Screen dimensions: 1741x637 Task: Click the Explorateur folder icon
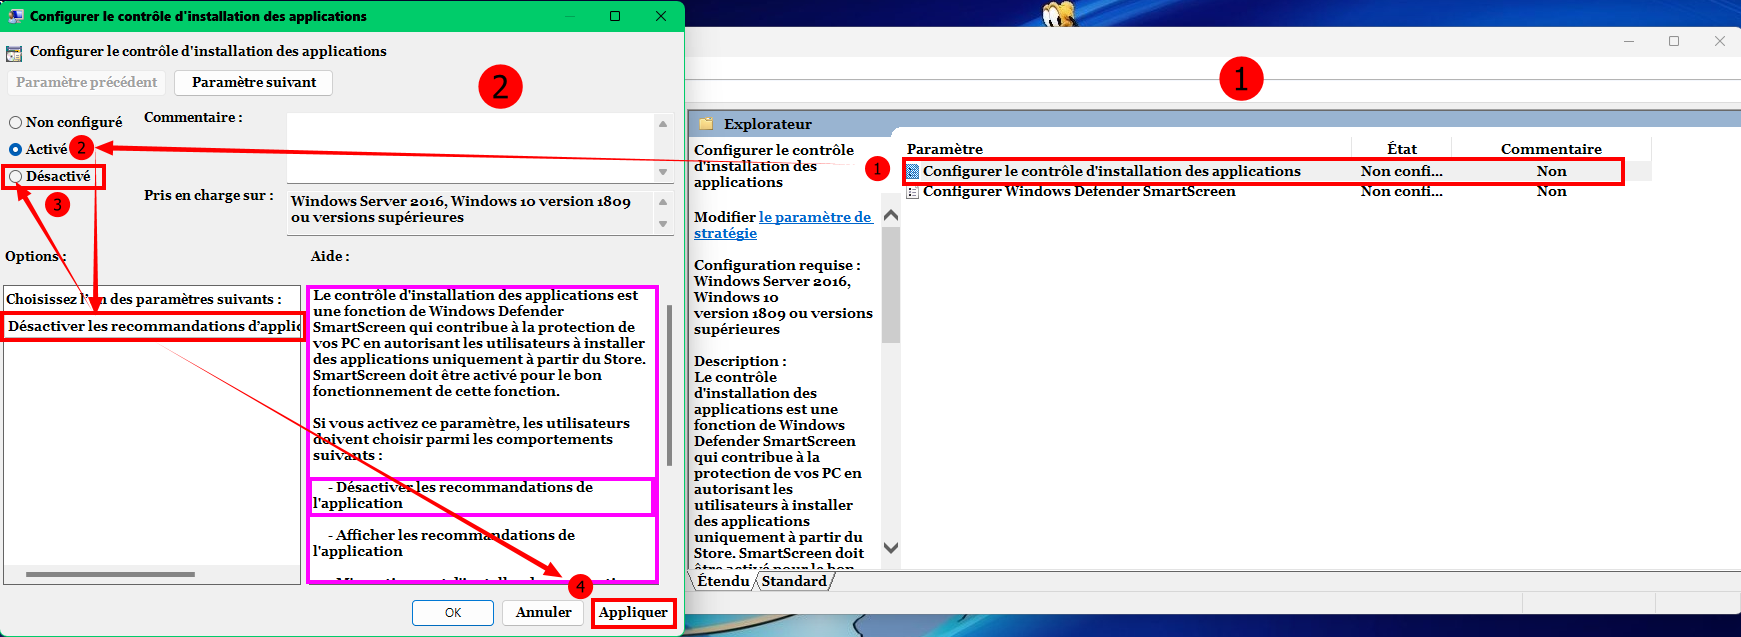click(707, 124)
